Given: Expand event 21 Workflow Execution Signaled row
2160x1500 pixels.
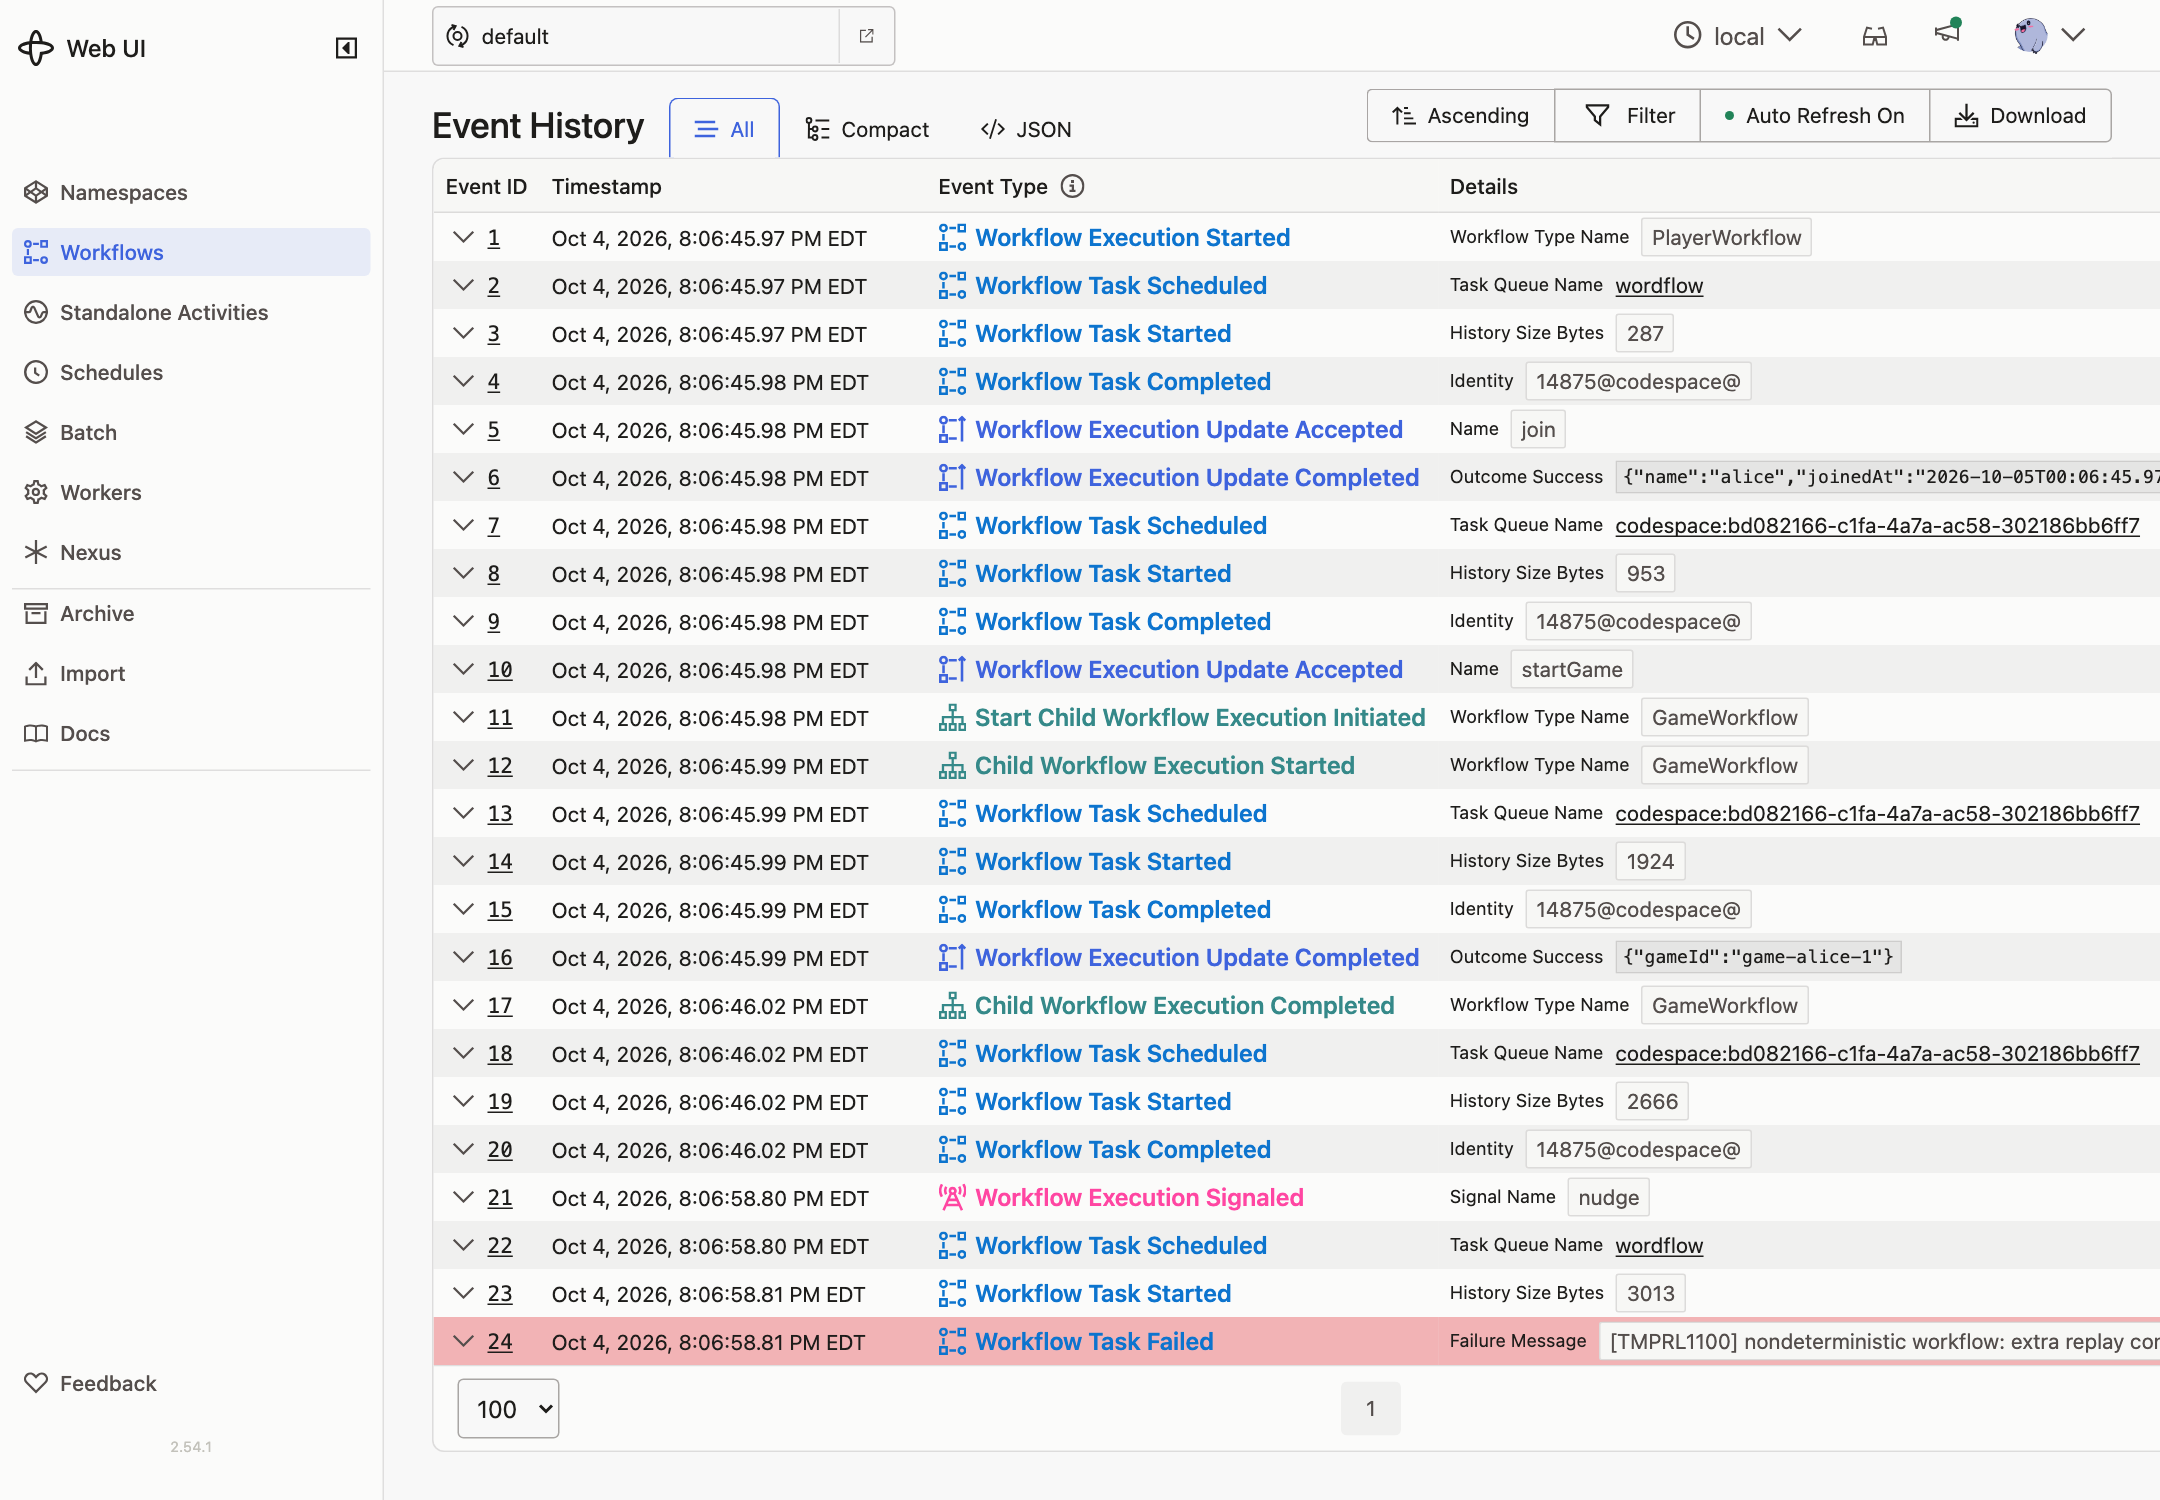Looking at the screenshot, I should [x=463, y=1198].
